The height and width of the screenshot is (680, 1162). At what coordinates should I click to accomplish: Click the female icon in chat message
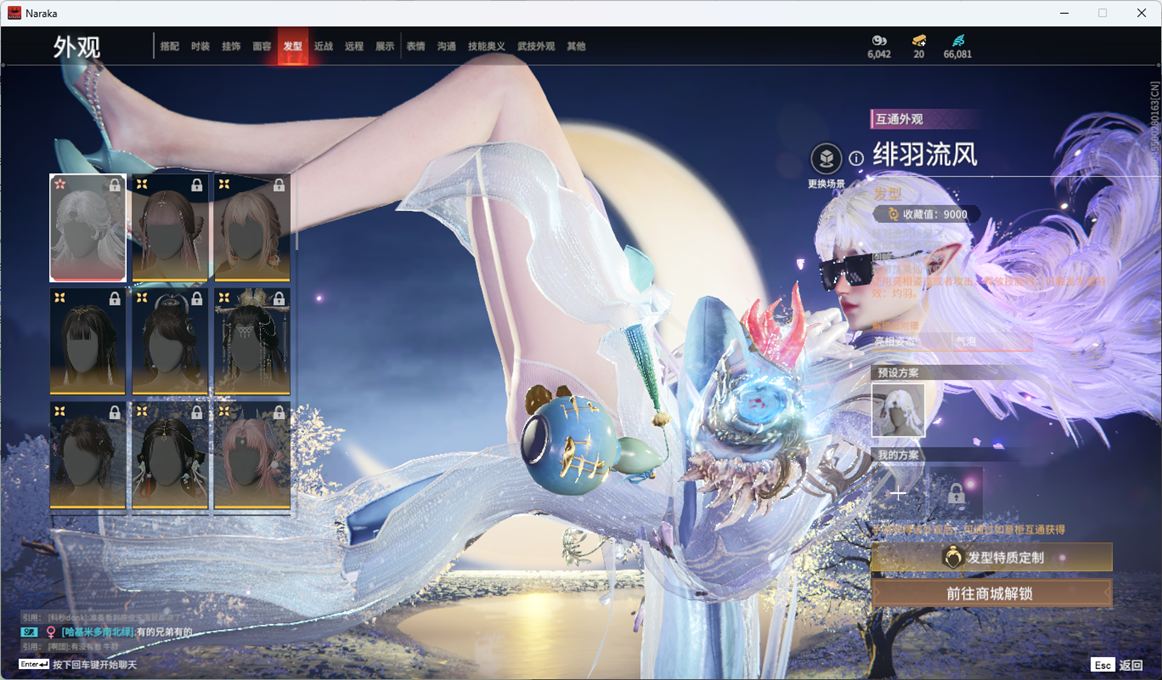[x=51, y=632]
